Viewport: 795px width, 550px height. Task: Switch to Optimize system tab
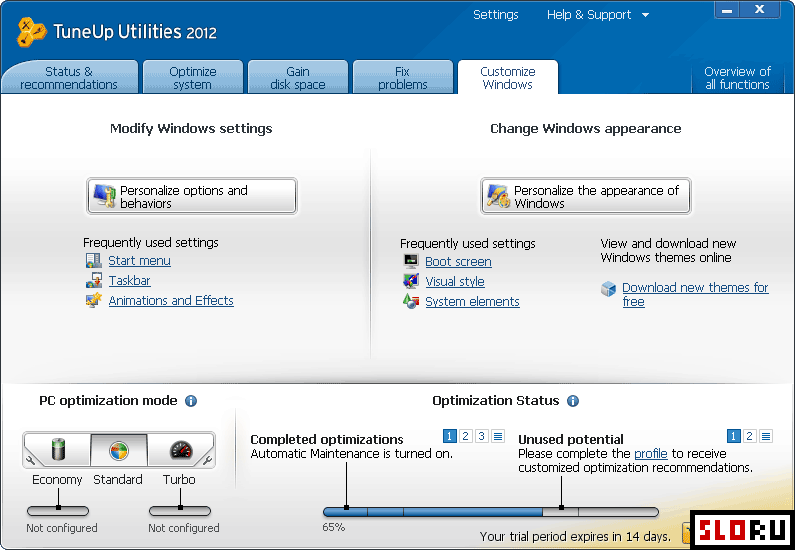(193, 78)
